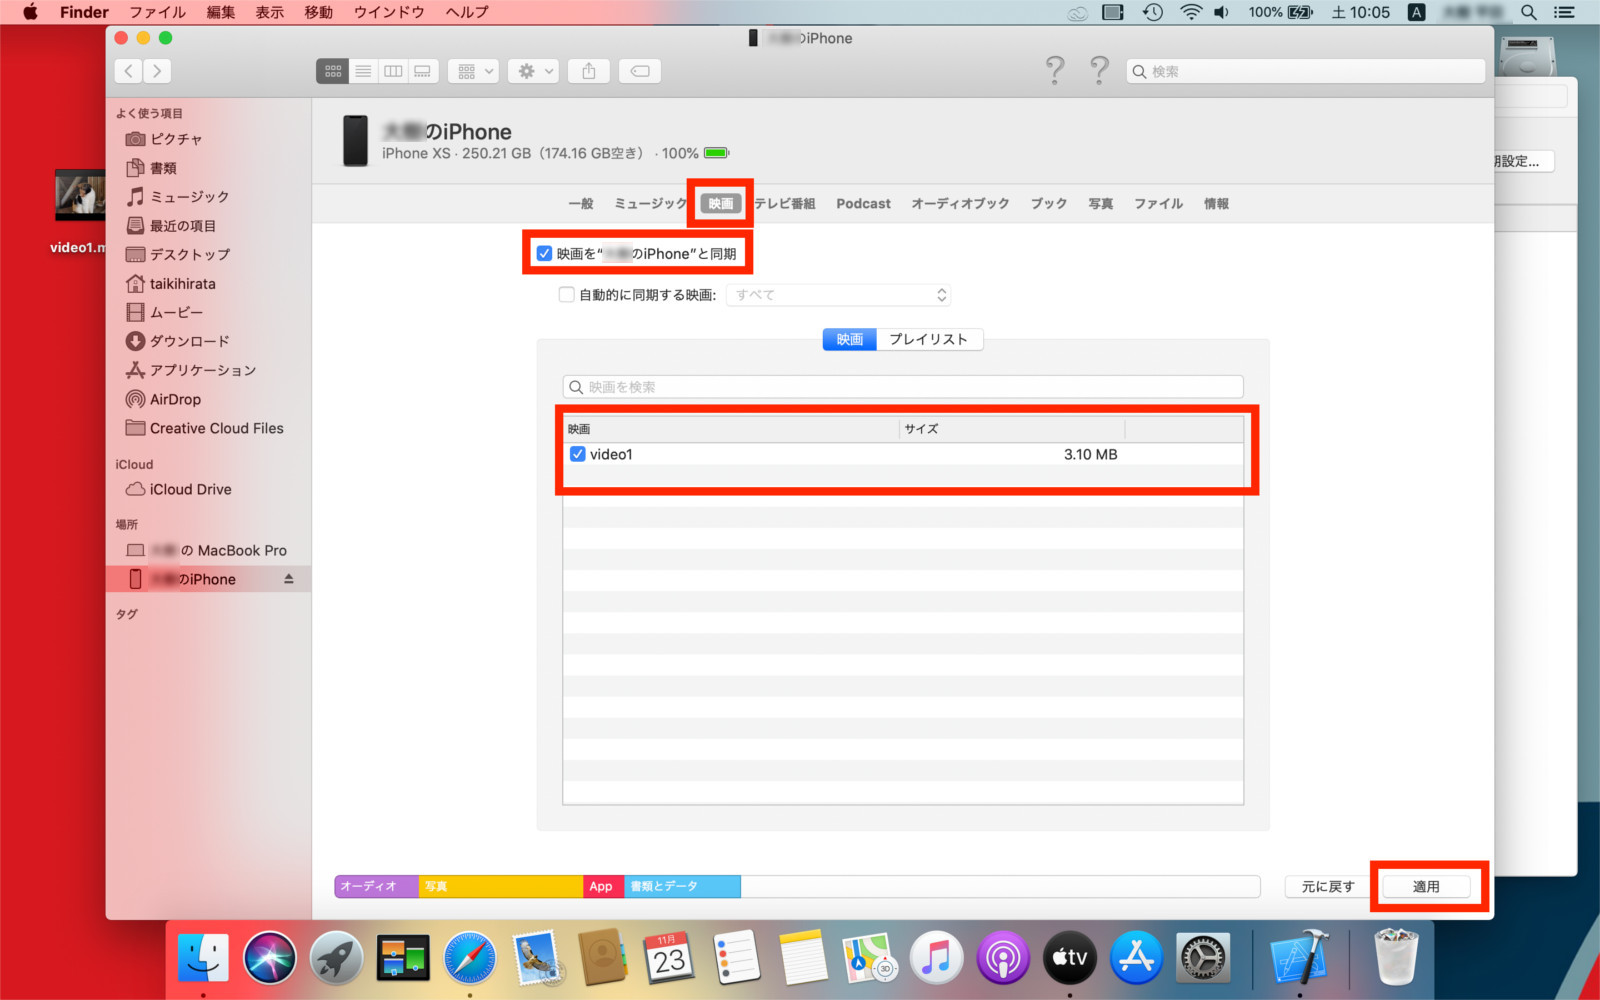Select the プレイリスト segment button
The image size is (1600, 1000).
pos(929,340)
